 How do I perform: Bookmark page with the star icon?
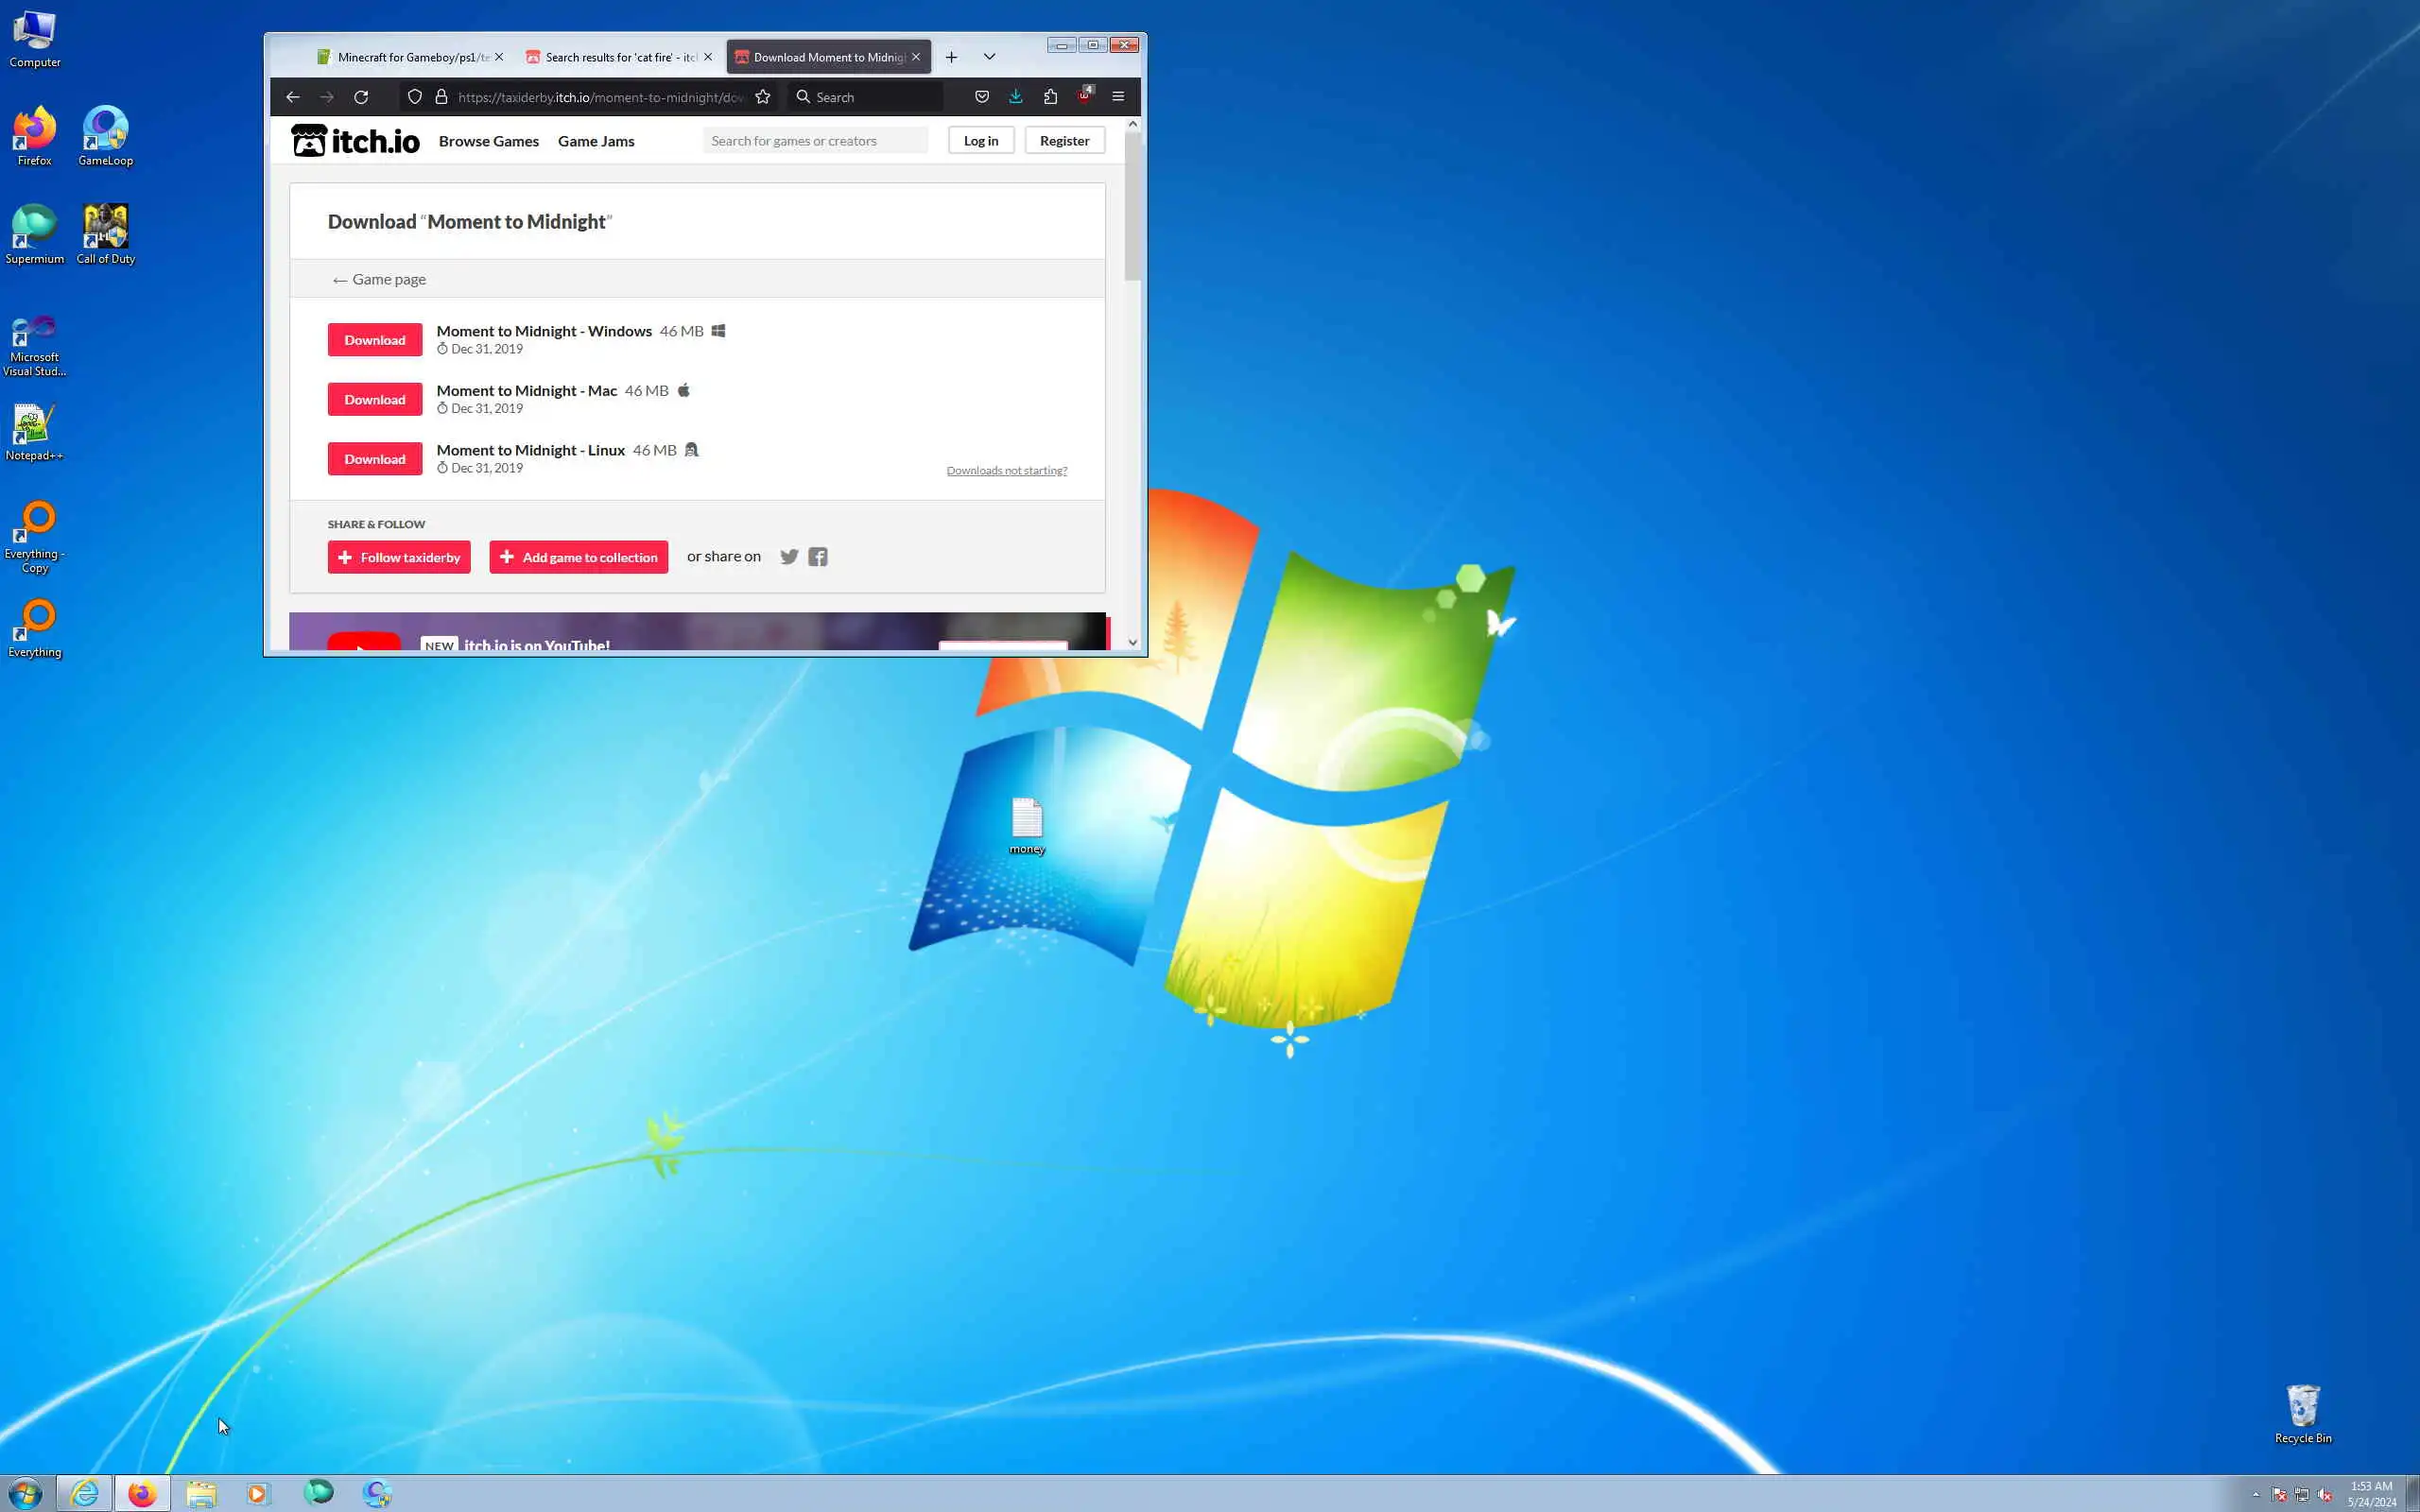[763, 97]
